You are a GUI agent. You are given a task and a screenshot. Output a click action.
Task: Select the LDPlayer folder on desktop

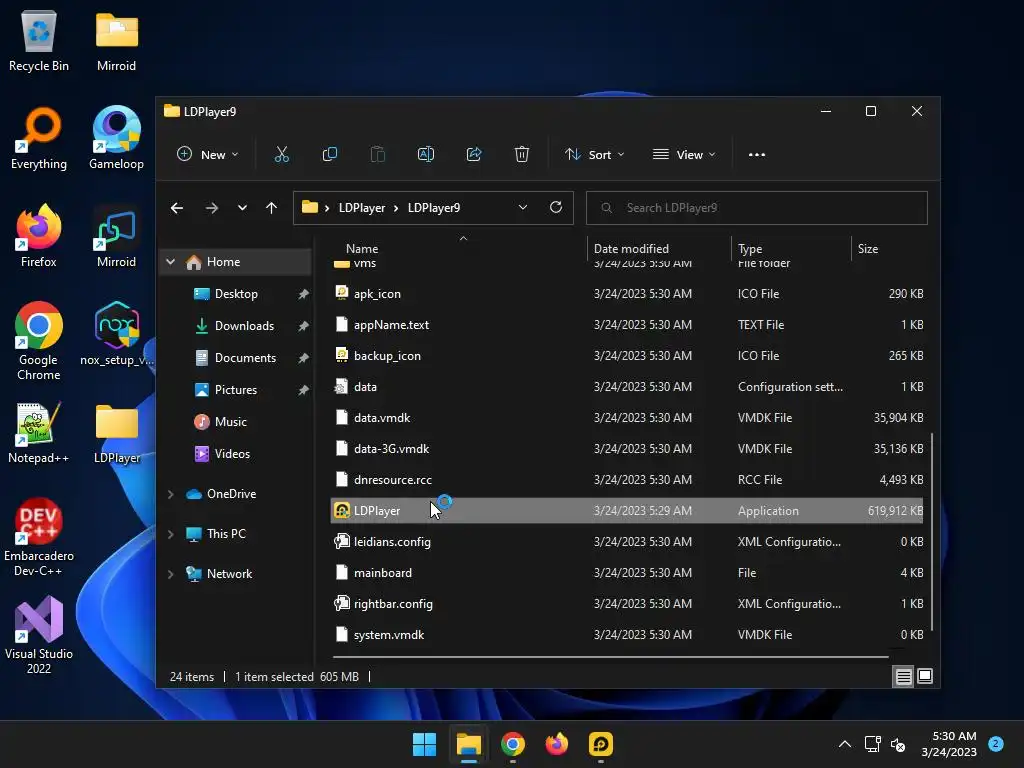[x=116, y=433]
